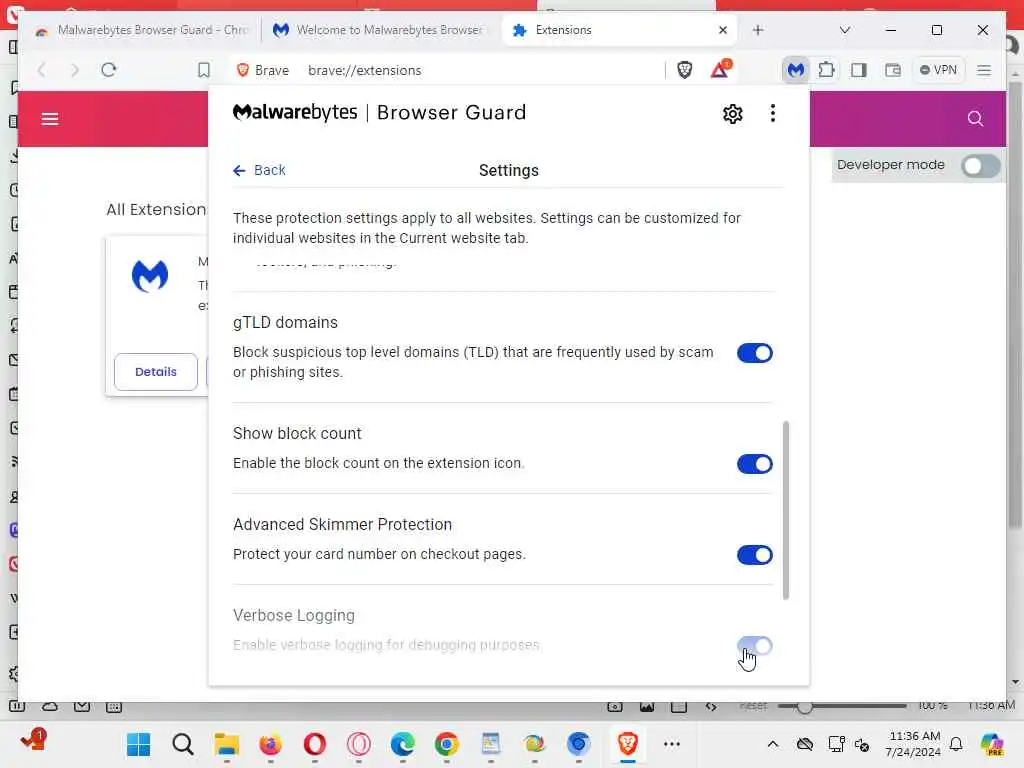Show taskbar overflow apps with three dots

[x=672, y=744]
